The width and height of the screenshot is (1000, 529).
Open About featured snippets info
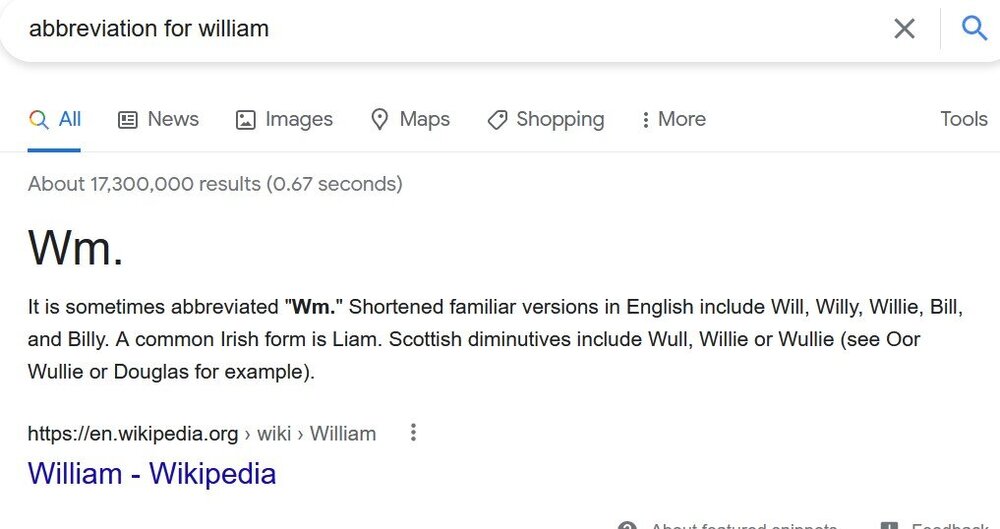pos(730,525)
